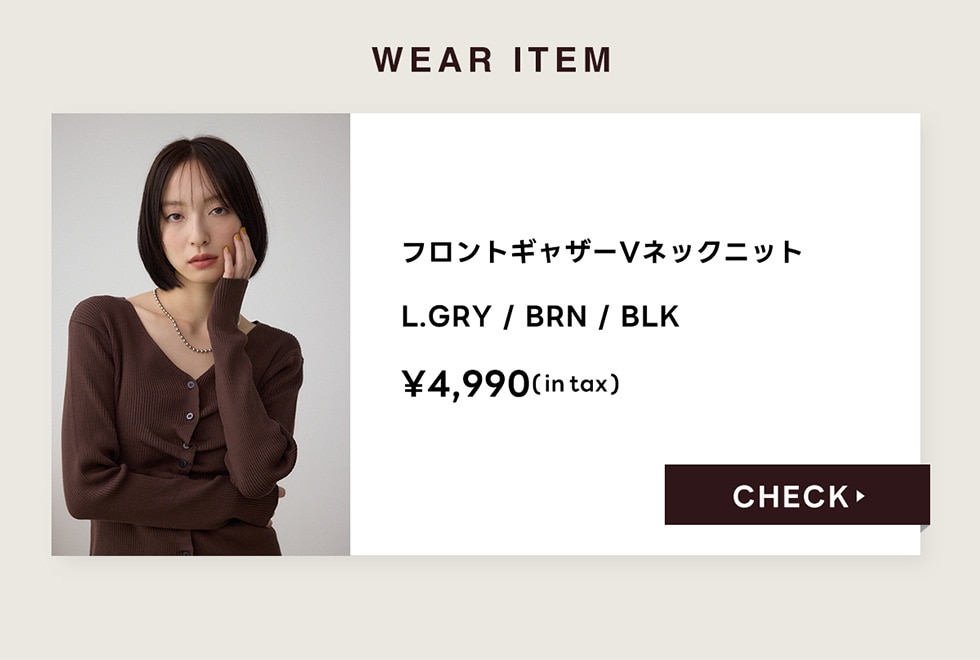Viewport: 980px width, 660px height.
Task: Select the L.GRY color option text
Action: click(x=446, y=316)
